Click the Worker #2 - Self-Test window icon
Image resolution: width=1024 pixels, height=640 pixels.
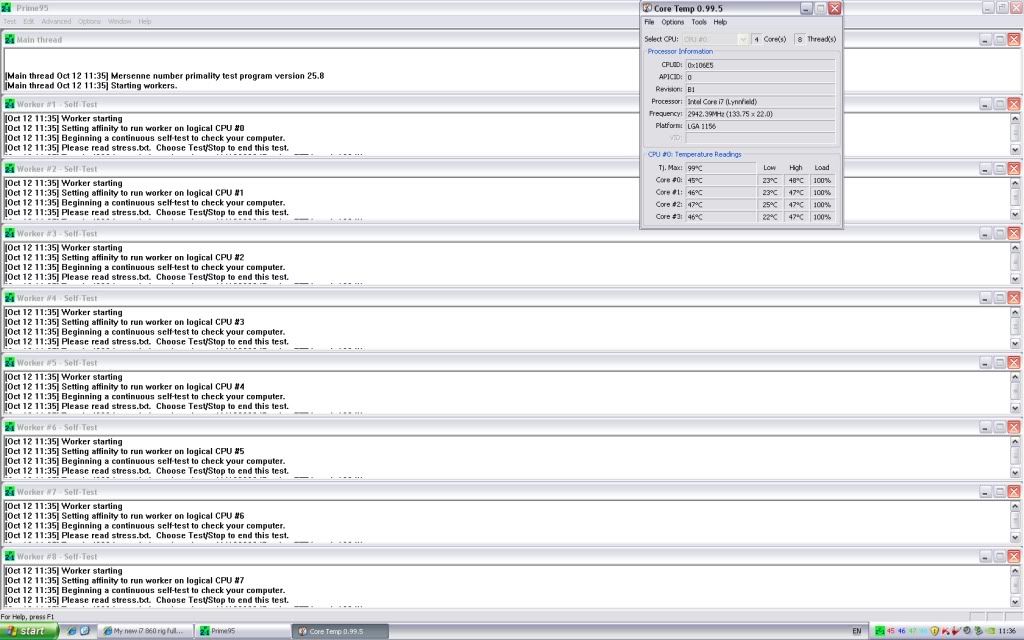point(9,168)
